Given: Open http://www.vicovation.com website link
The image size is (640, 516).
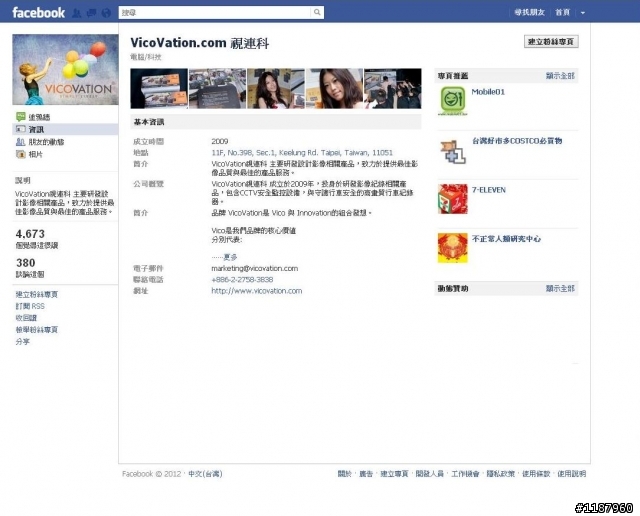Looking at the screenshot, I should [256, 291].
